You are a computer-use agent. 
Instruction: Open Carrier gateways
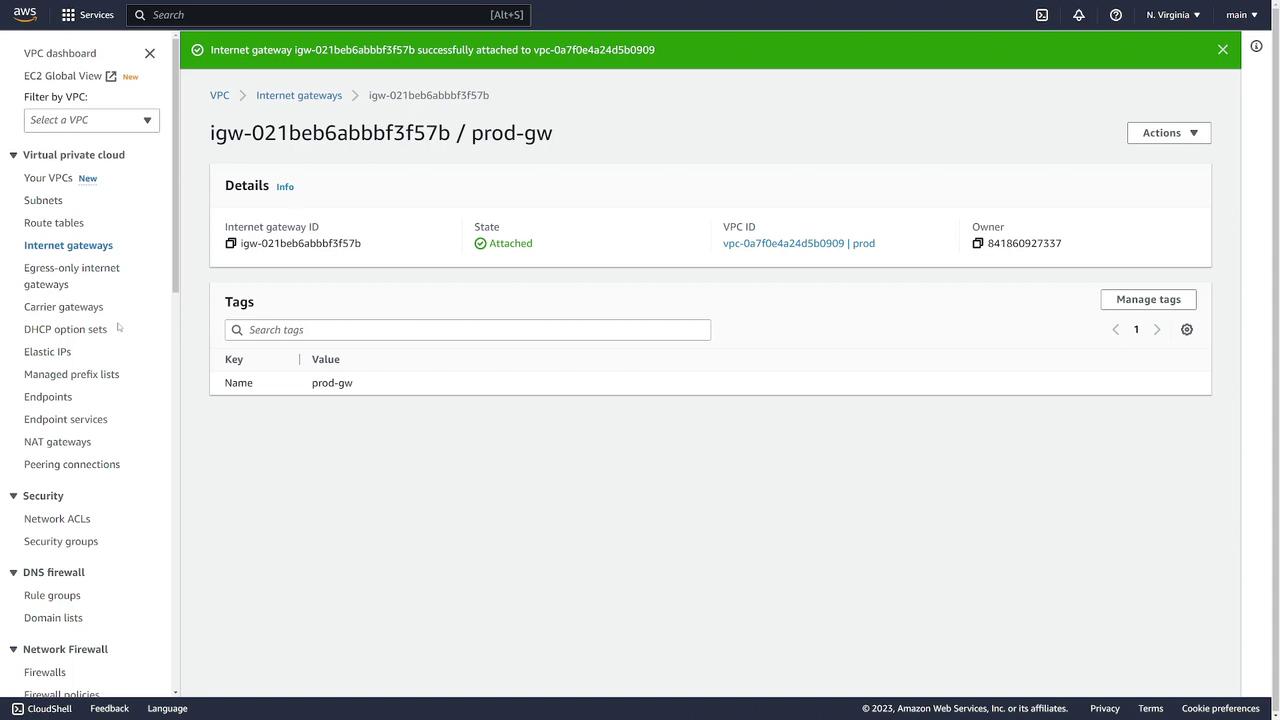63,307
